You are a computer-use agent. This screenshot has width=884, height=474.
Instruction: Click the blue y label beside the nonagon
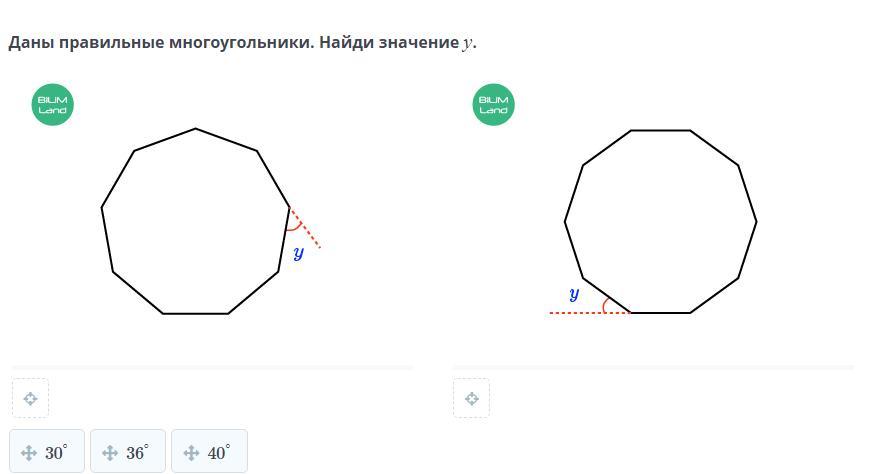(x=298, y=253)
